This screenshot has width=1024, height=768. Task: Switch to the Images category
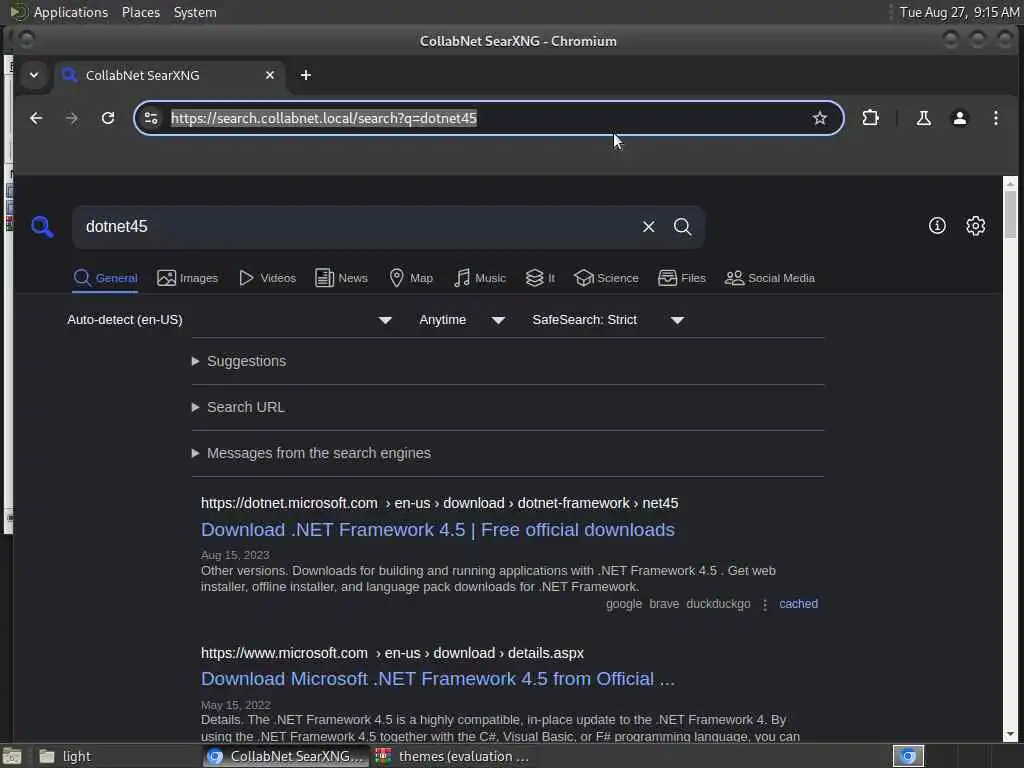coord(188,278)
